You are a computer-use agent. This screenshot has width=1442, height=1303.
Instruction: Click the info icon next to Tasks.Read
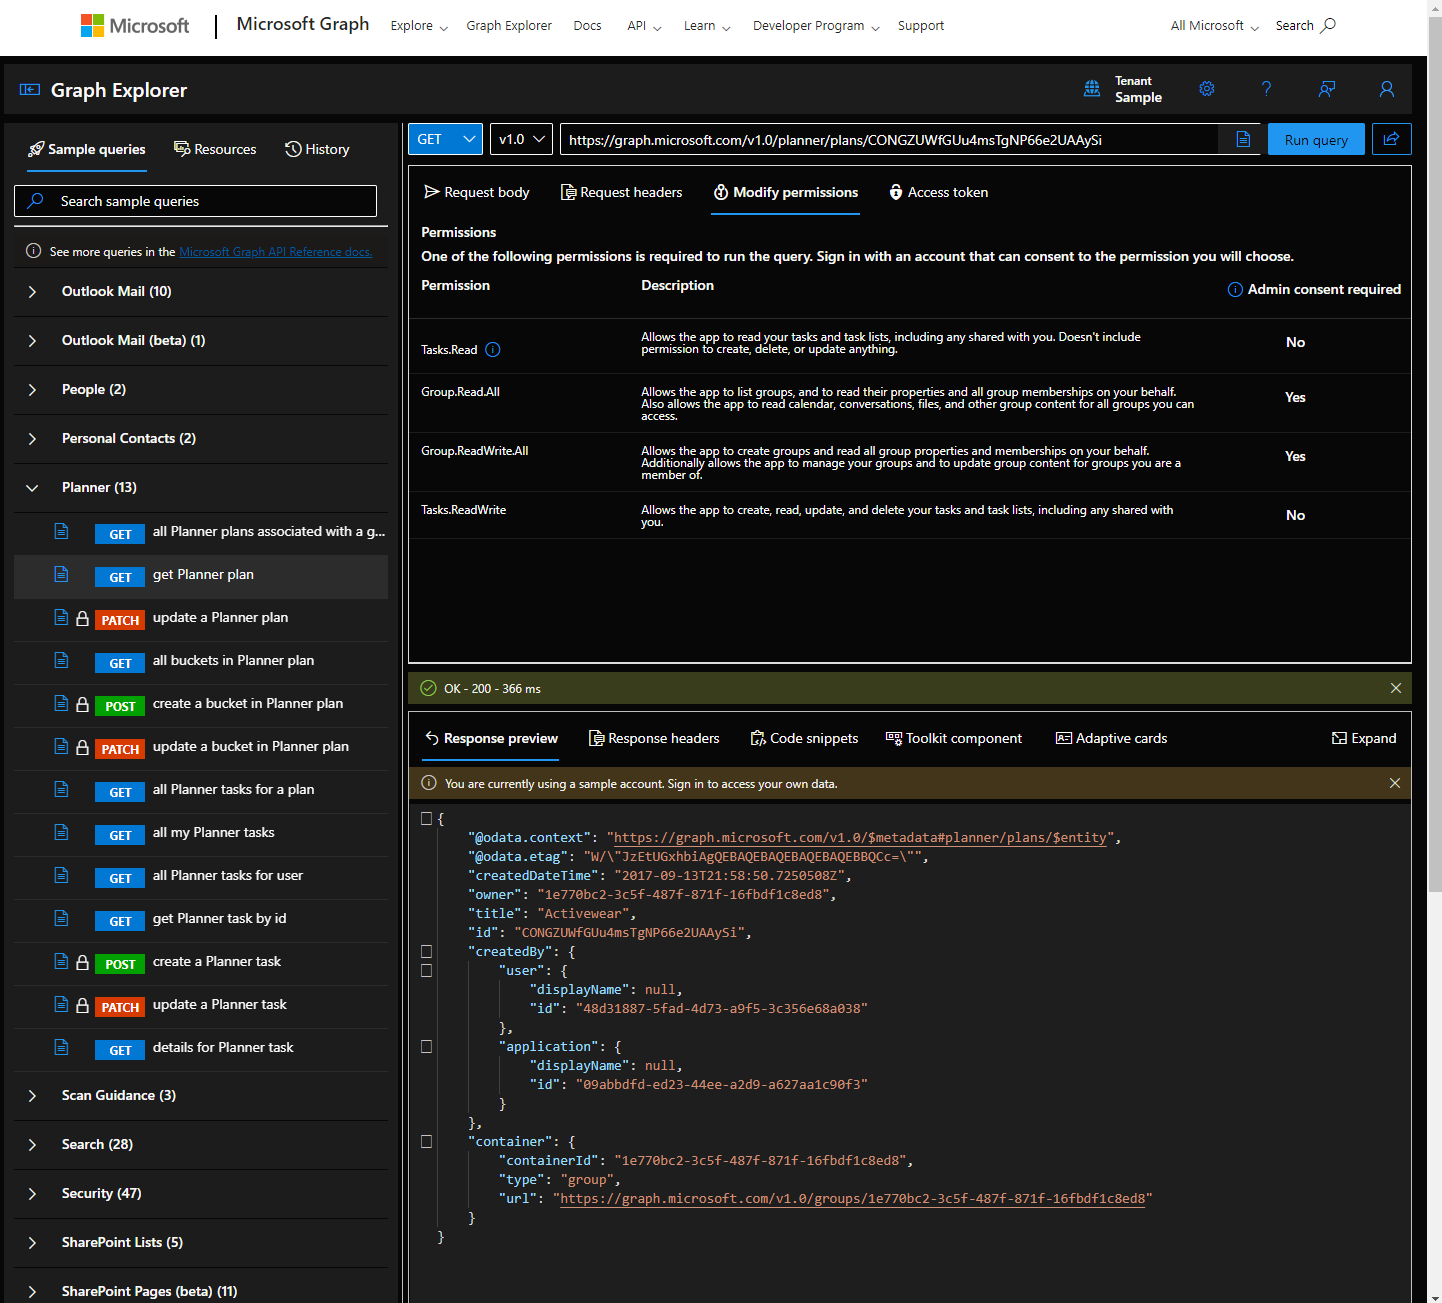point(493,350)
